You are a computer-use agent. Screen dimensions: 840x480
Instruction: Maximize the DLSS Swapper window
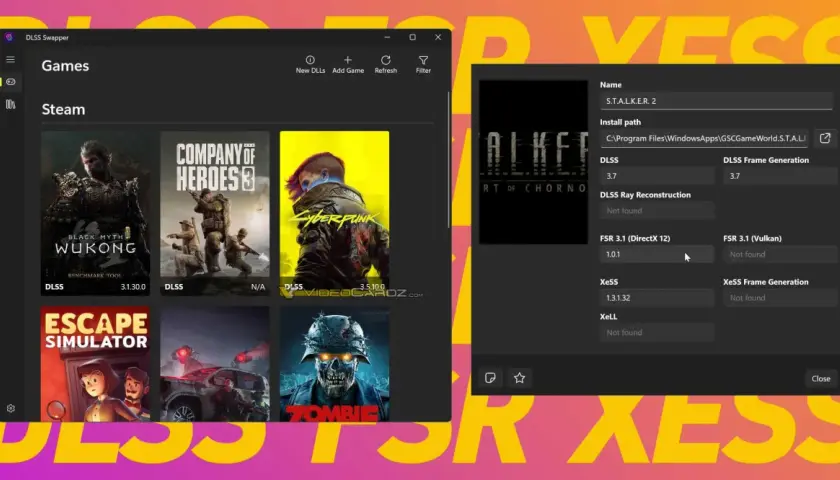click(412, 38)
